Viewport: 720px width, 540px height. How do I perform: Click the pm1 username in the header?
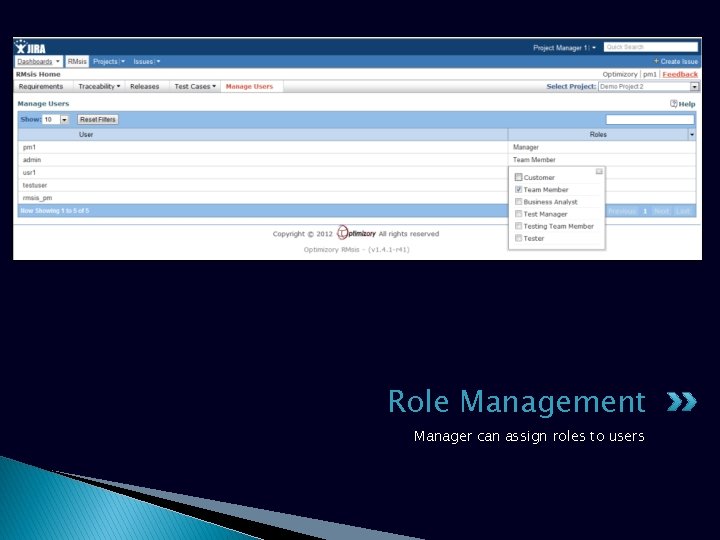(649, 74)
